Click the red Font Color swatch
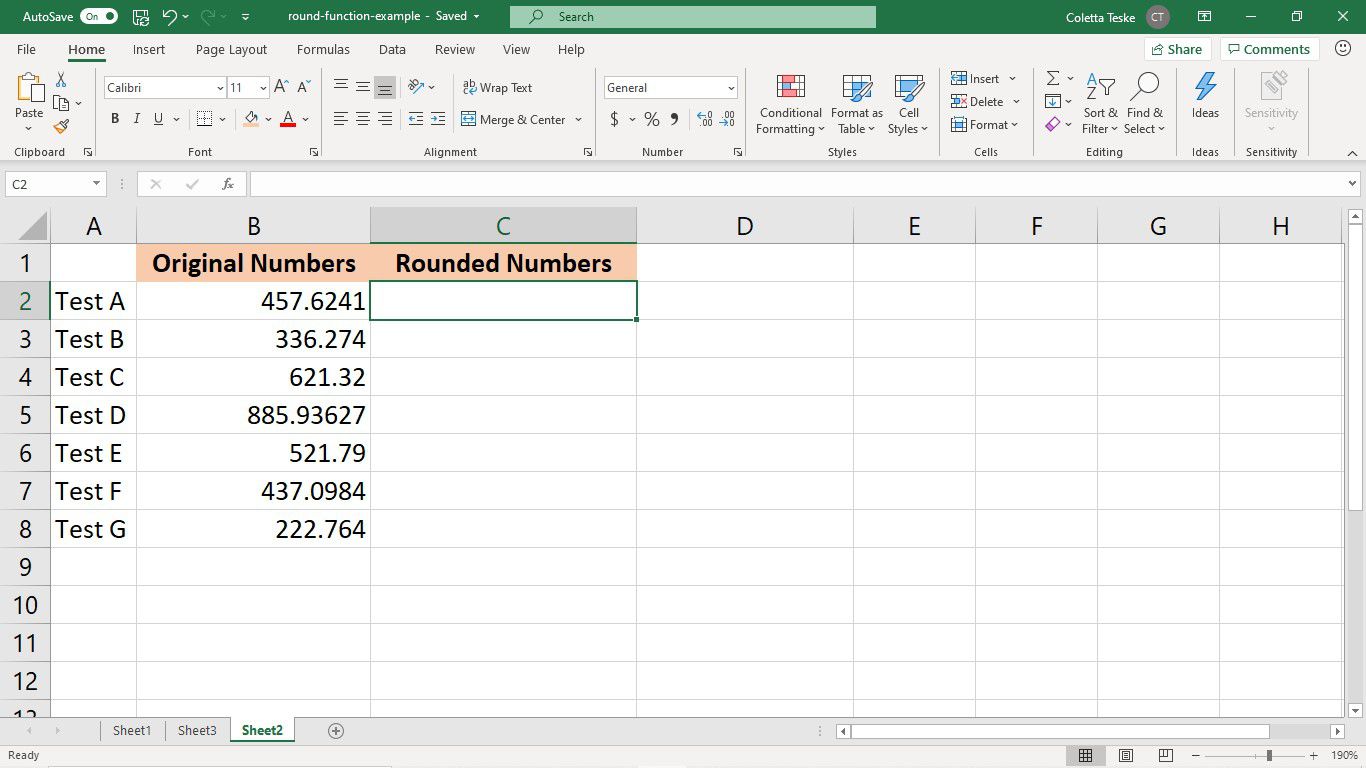 288,119
